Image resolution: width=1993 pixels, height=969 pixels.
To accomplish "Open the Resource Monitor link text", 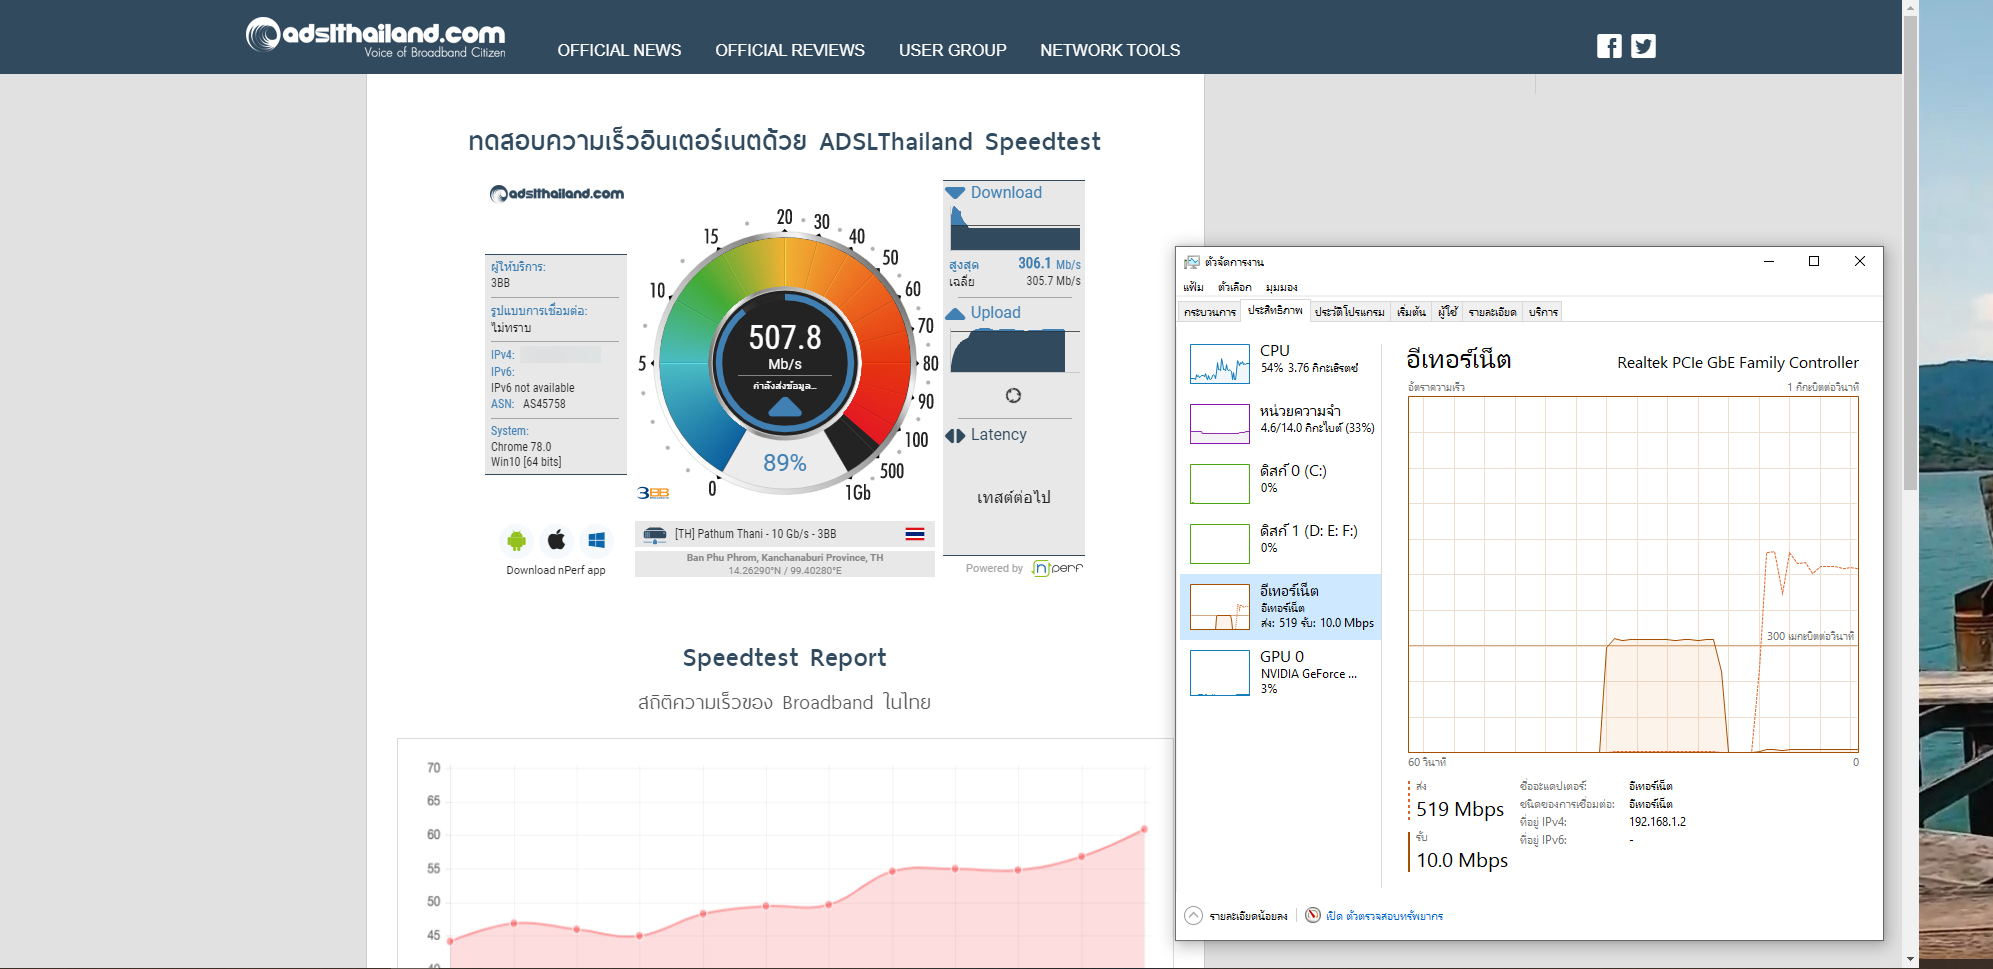I will click(x=1384, y=916).
